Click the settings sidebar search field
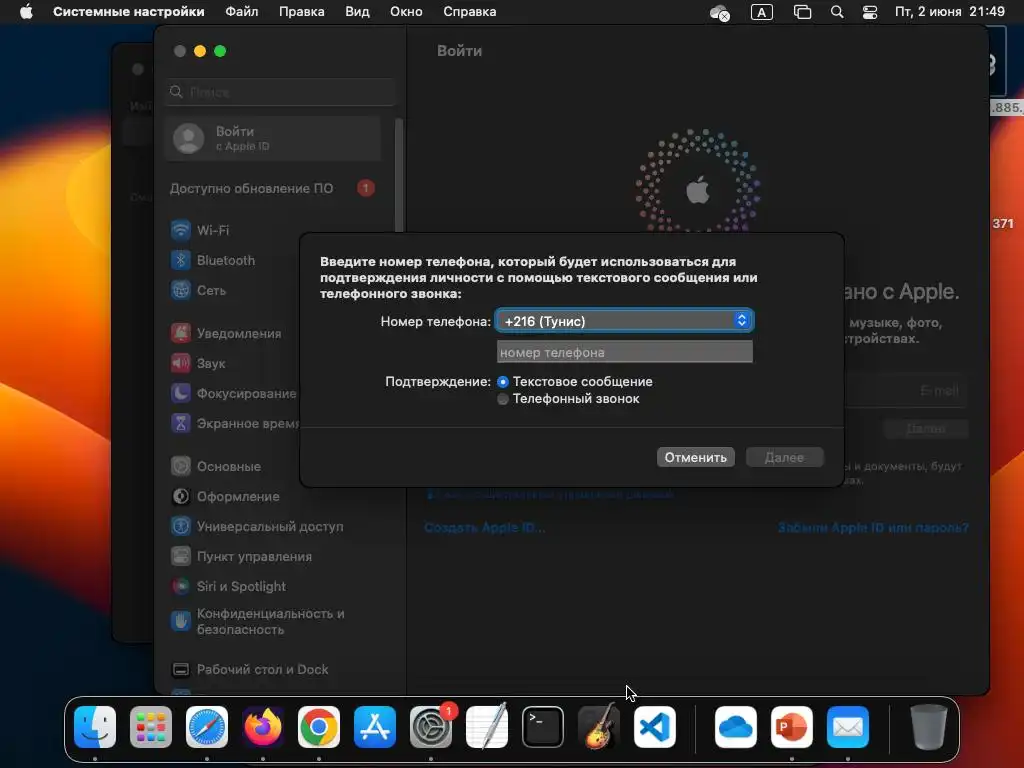Viewport: 1024px width, 768px height. (x=280, y=92)
